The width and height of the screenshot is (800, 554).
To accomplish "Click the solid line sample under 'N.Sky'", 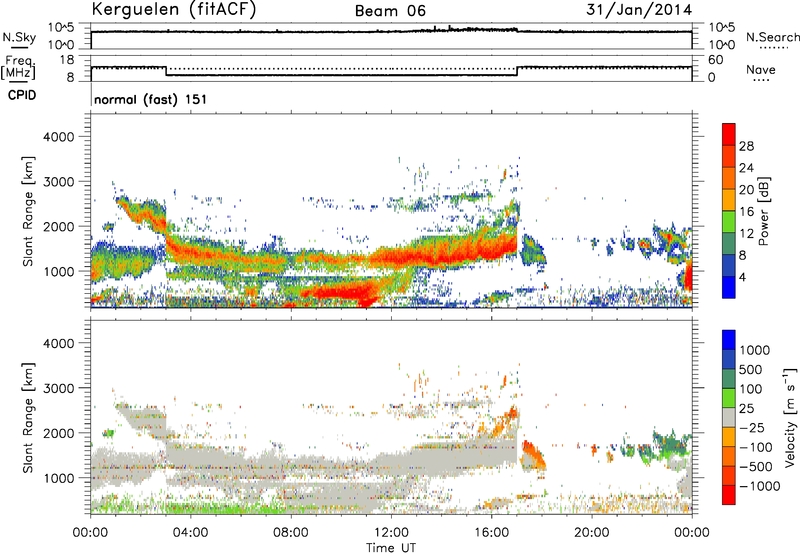I will (19, 47).
